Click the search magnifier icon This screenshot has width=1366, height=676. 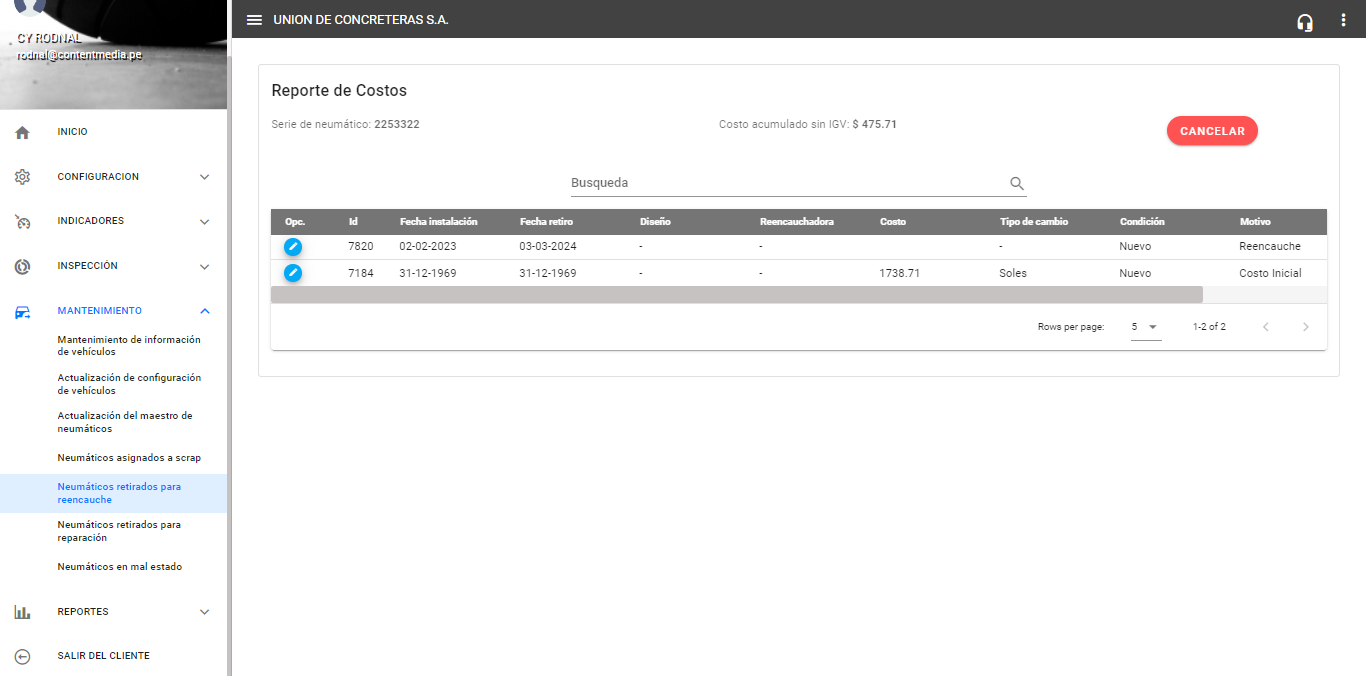[1017, 183]
